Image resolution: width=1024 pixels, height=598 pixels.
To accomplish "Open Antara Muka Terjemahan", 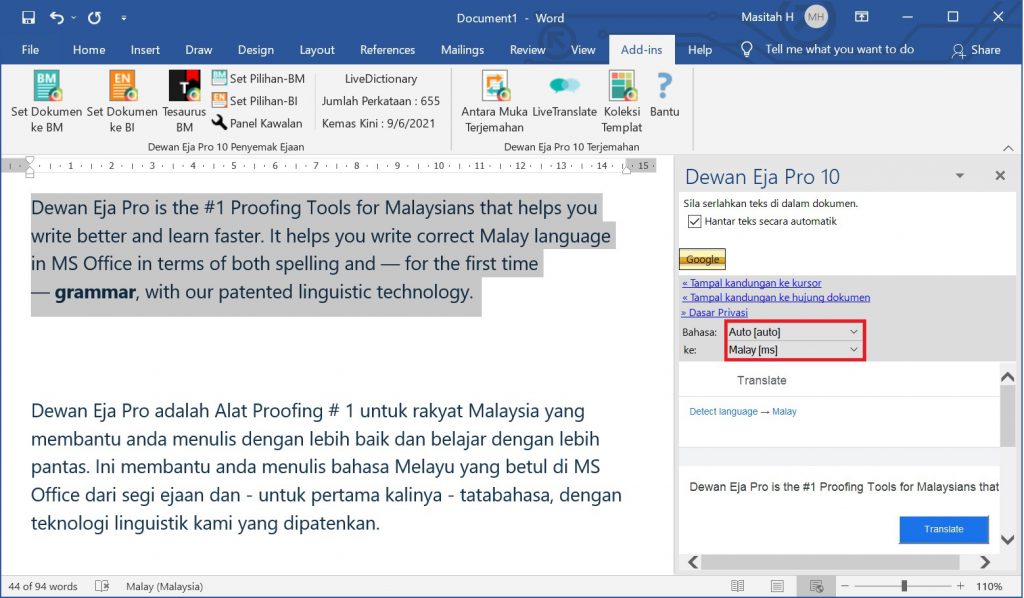I will pos(494,86).
